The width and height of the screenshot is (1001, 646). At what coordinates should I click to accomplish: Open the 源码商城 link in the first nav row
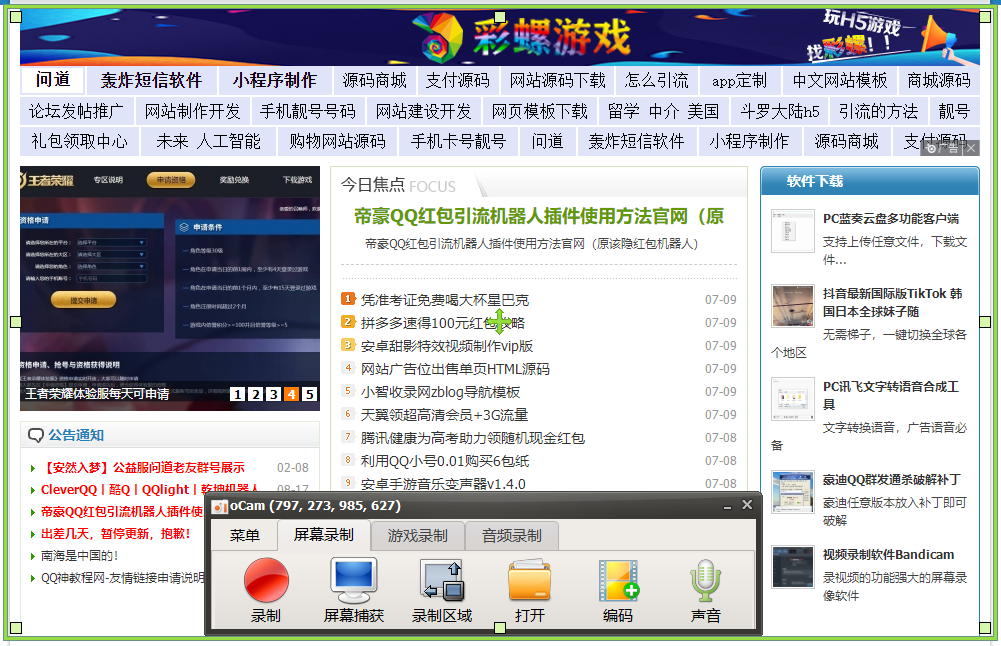coord(374,81)
